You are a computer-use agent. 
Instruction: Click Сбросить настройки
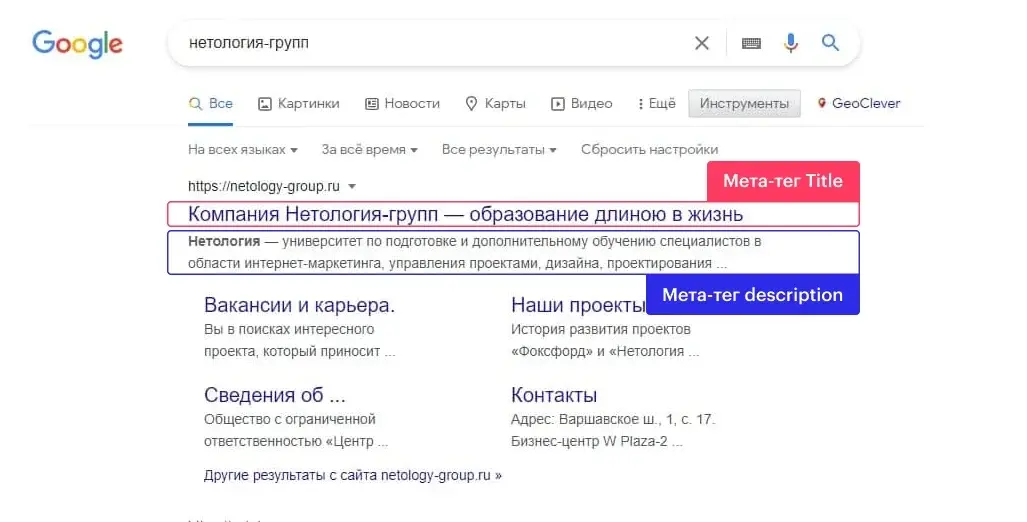(650, 149)
